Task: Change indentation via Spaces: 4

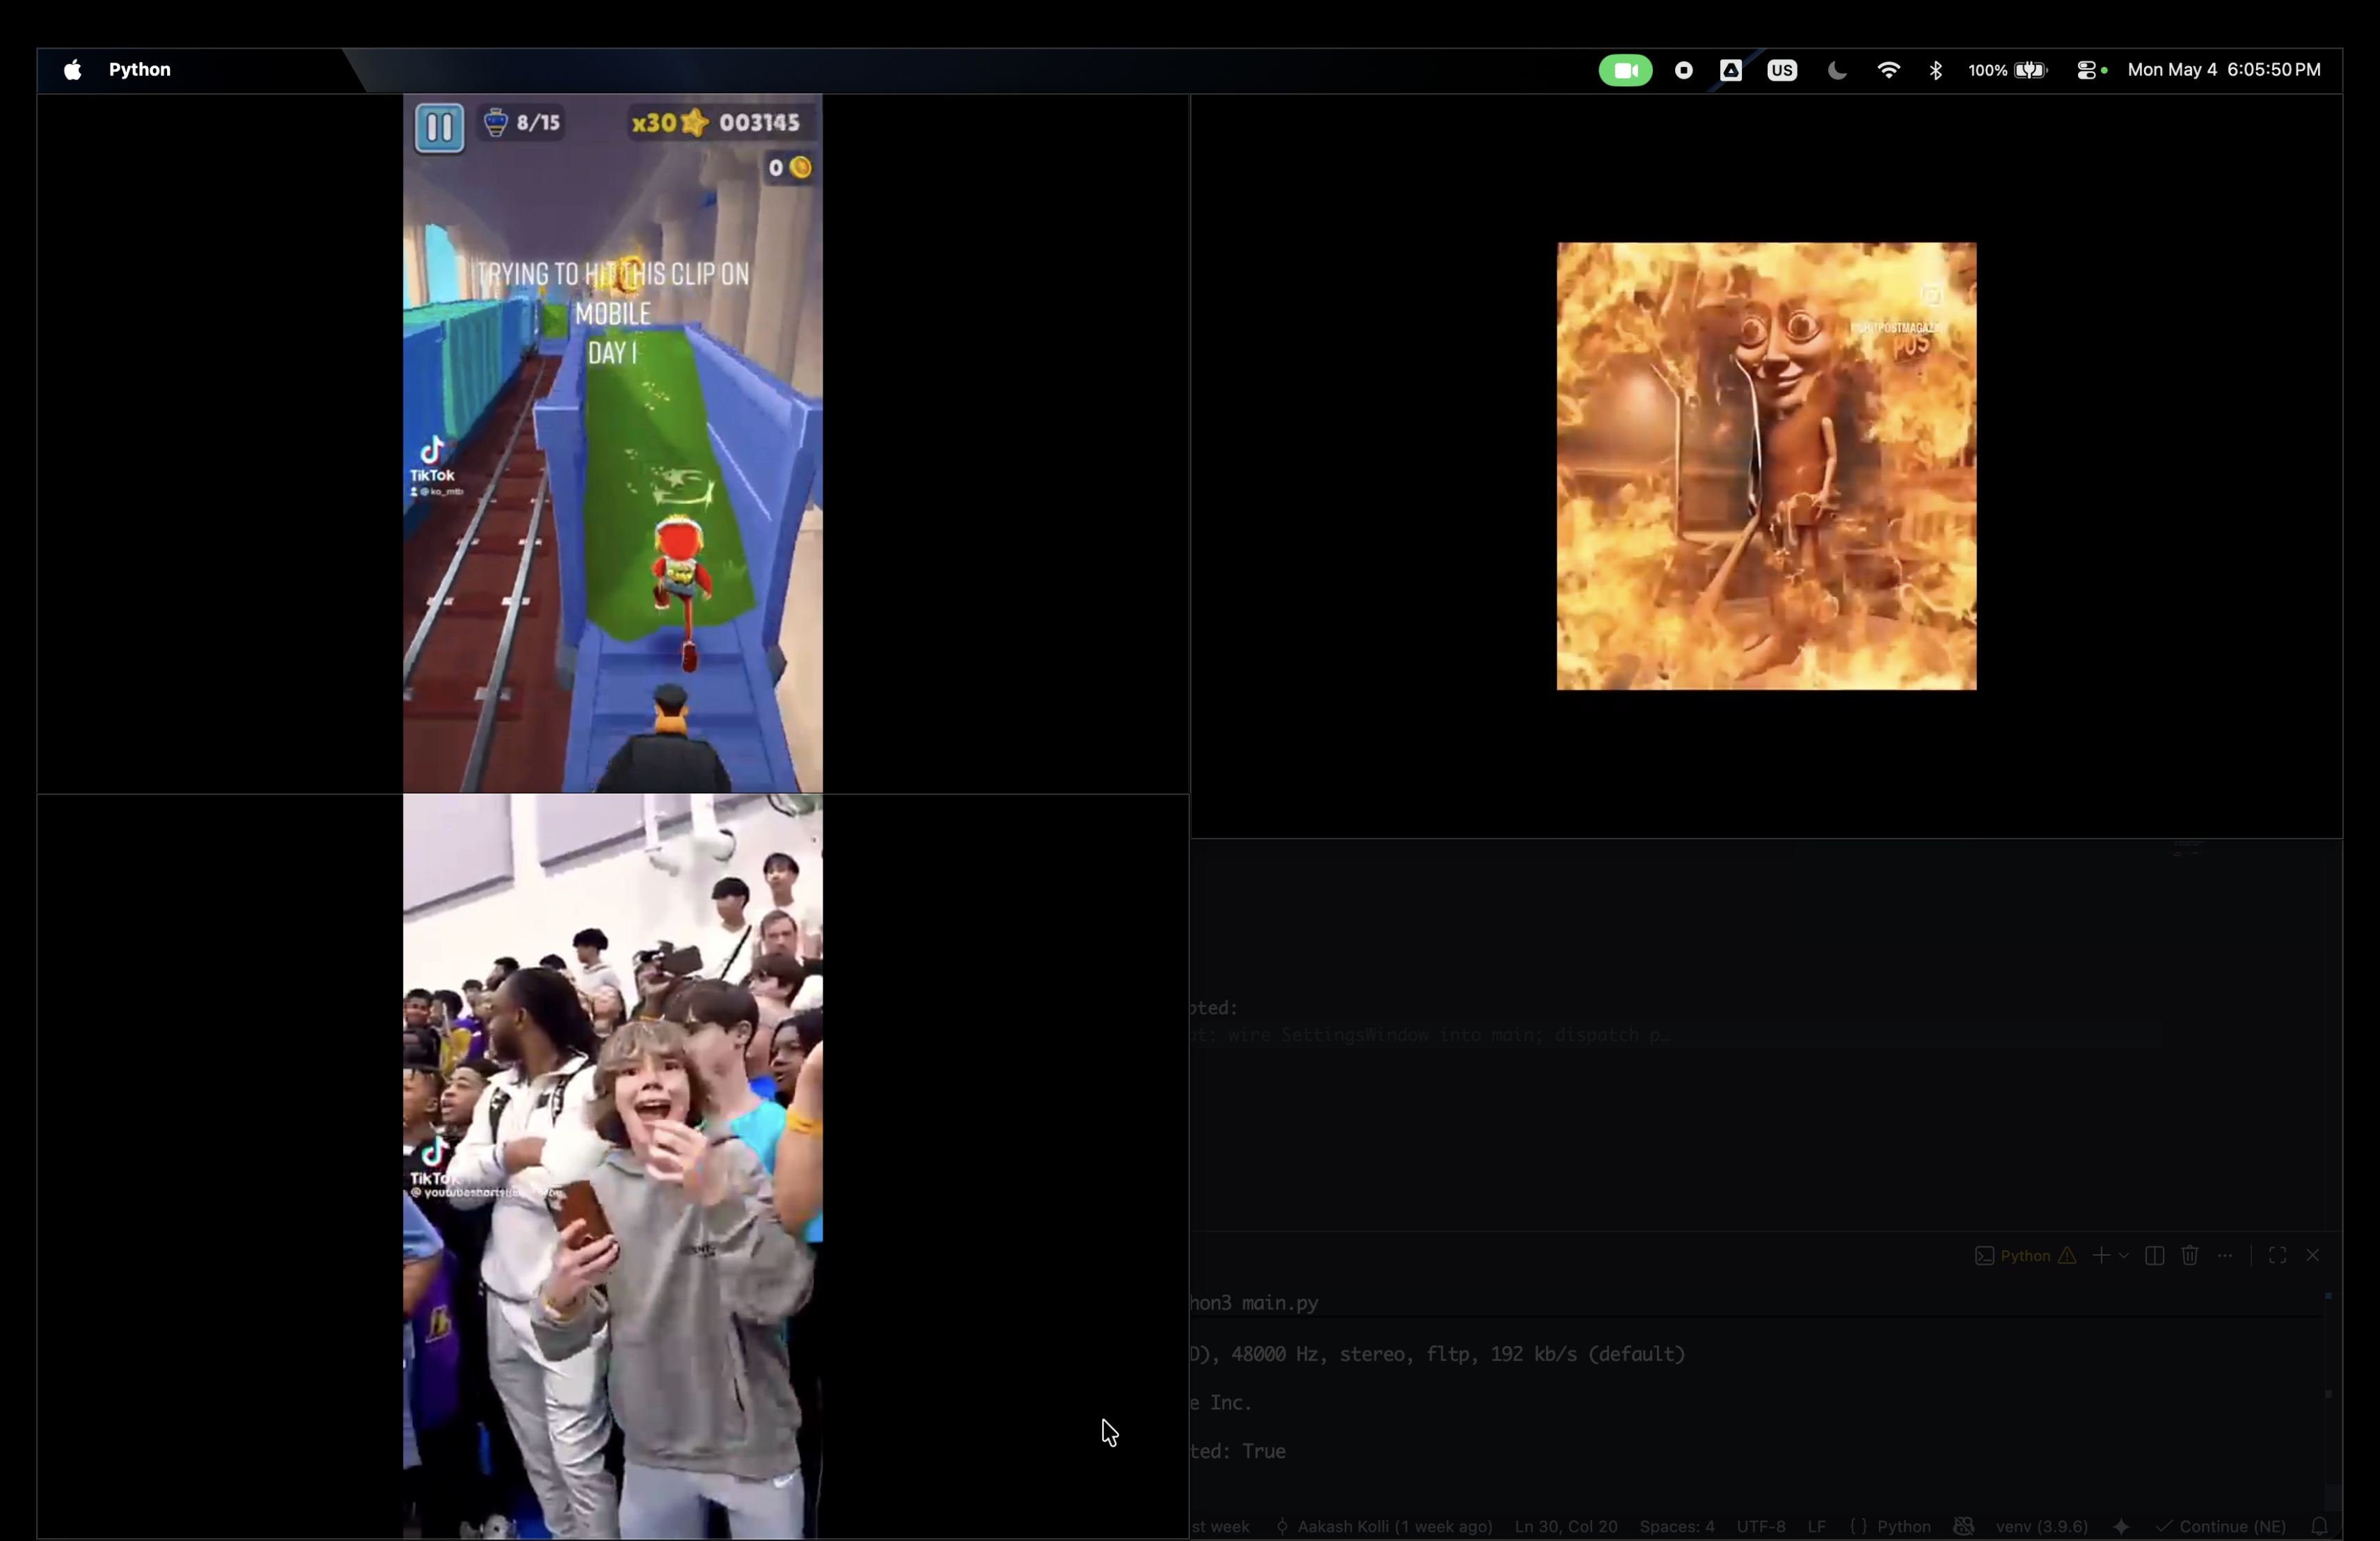Action: (1677, 1526)
